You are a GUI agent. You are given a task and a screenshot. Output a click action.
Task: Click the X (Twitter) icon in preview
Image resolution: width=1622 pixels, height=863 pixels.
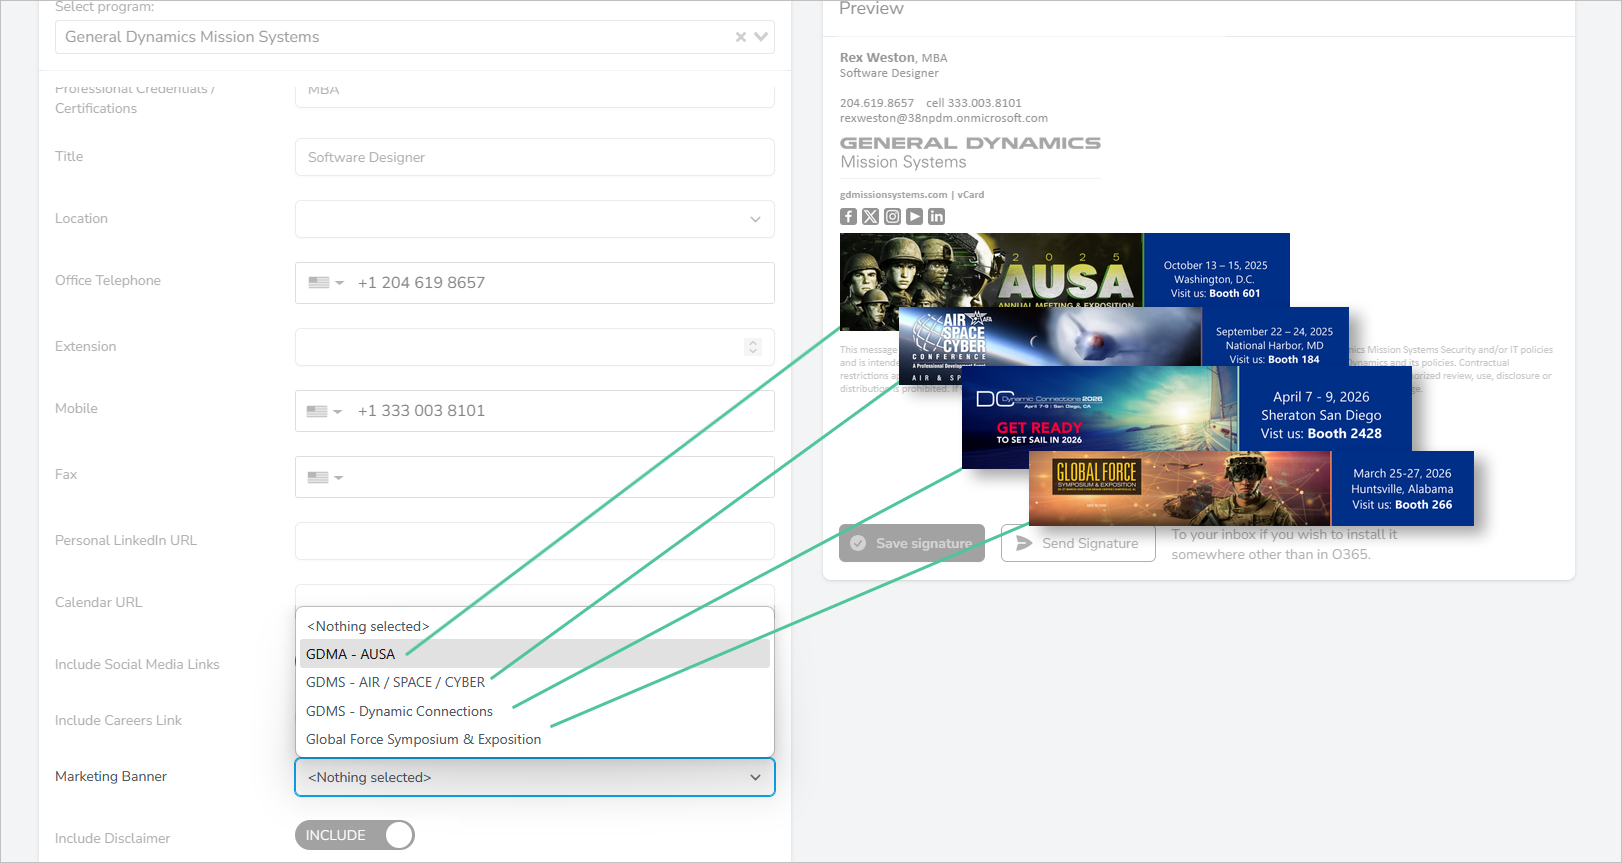pos(870,217)
